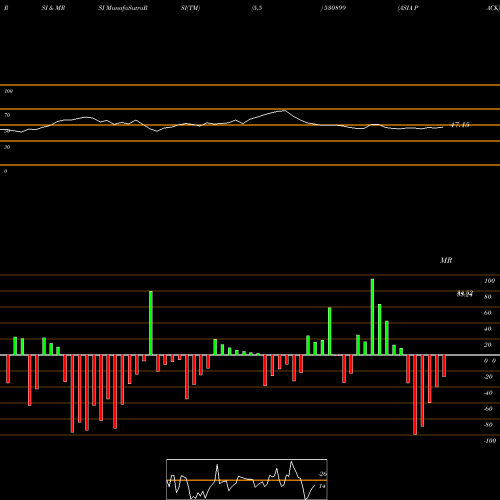This screenshot has width=500, height=500.
Task: Click the RSI current value label 47.15
Action: (460, 125)
